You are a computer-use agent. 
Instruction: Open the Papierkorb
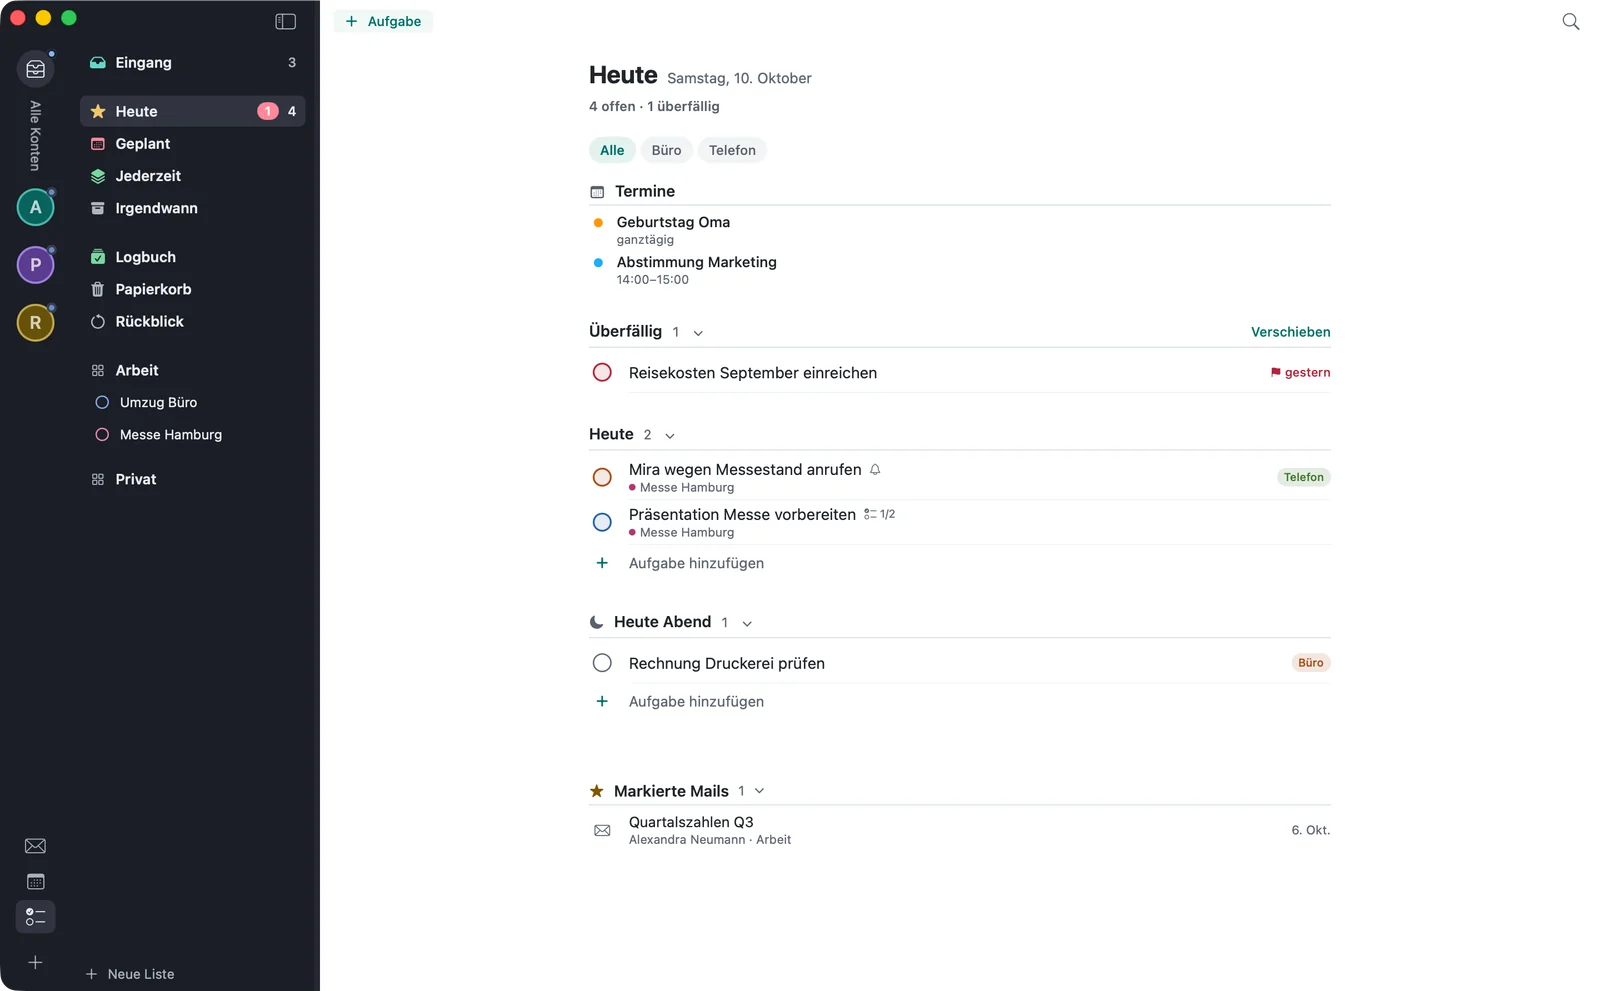(192, 289)
